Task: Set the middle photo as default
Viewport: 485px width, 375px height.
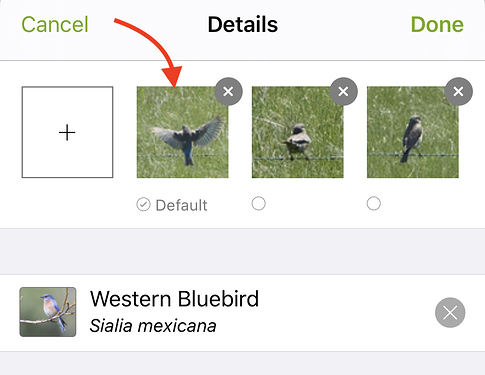Action: [259, 203]
